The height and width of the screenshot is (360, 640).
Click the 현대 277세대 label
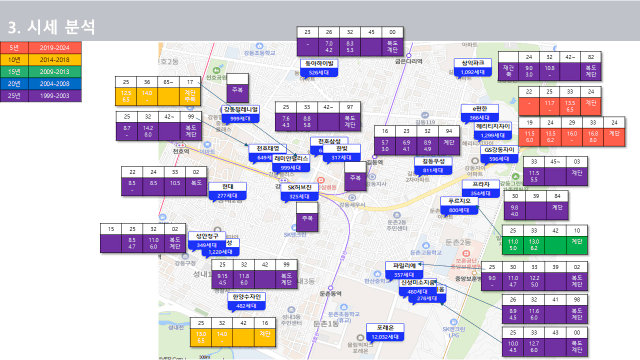tap(227, 191)
